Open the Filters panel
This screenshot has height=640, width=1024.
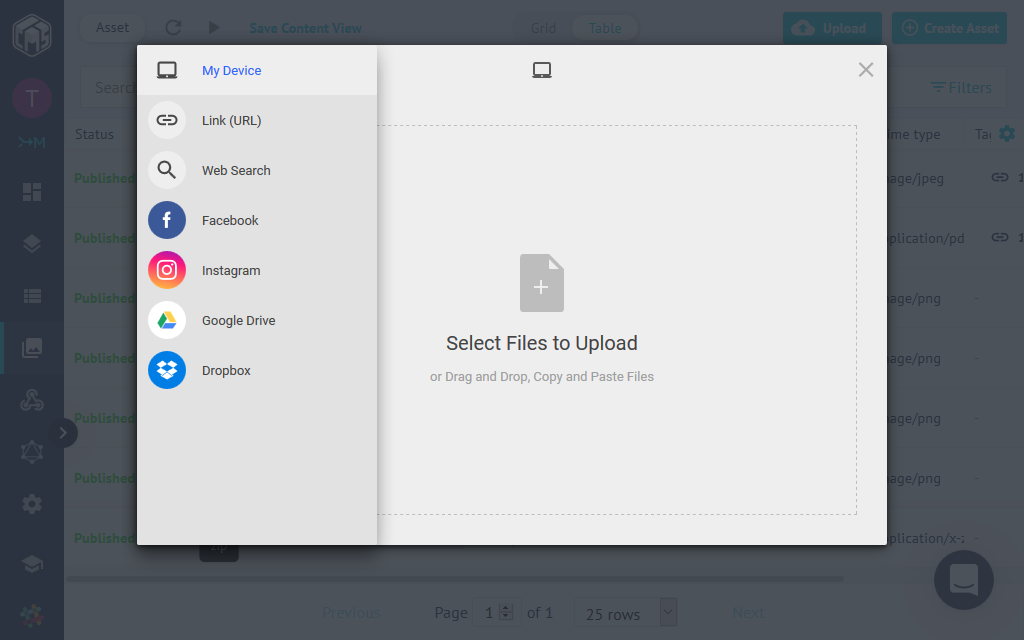[961, 88]
